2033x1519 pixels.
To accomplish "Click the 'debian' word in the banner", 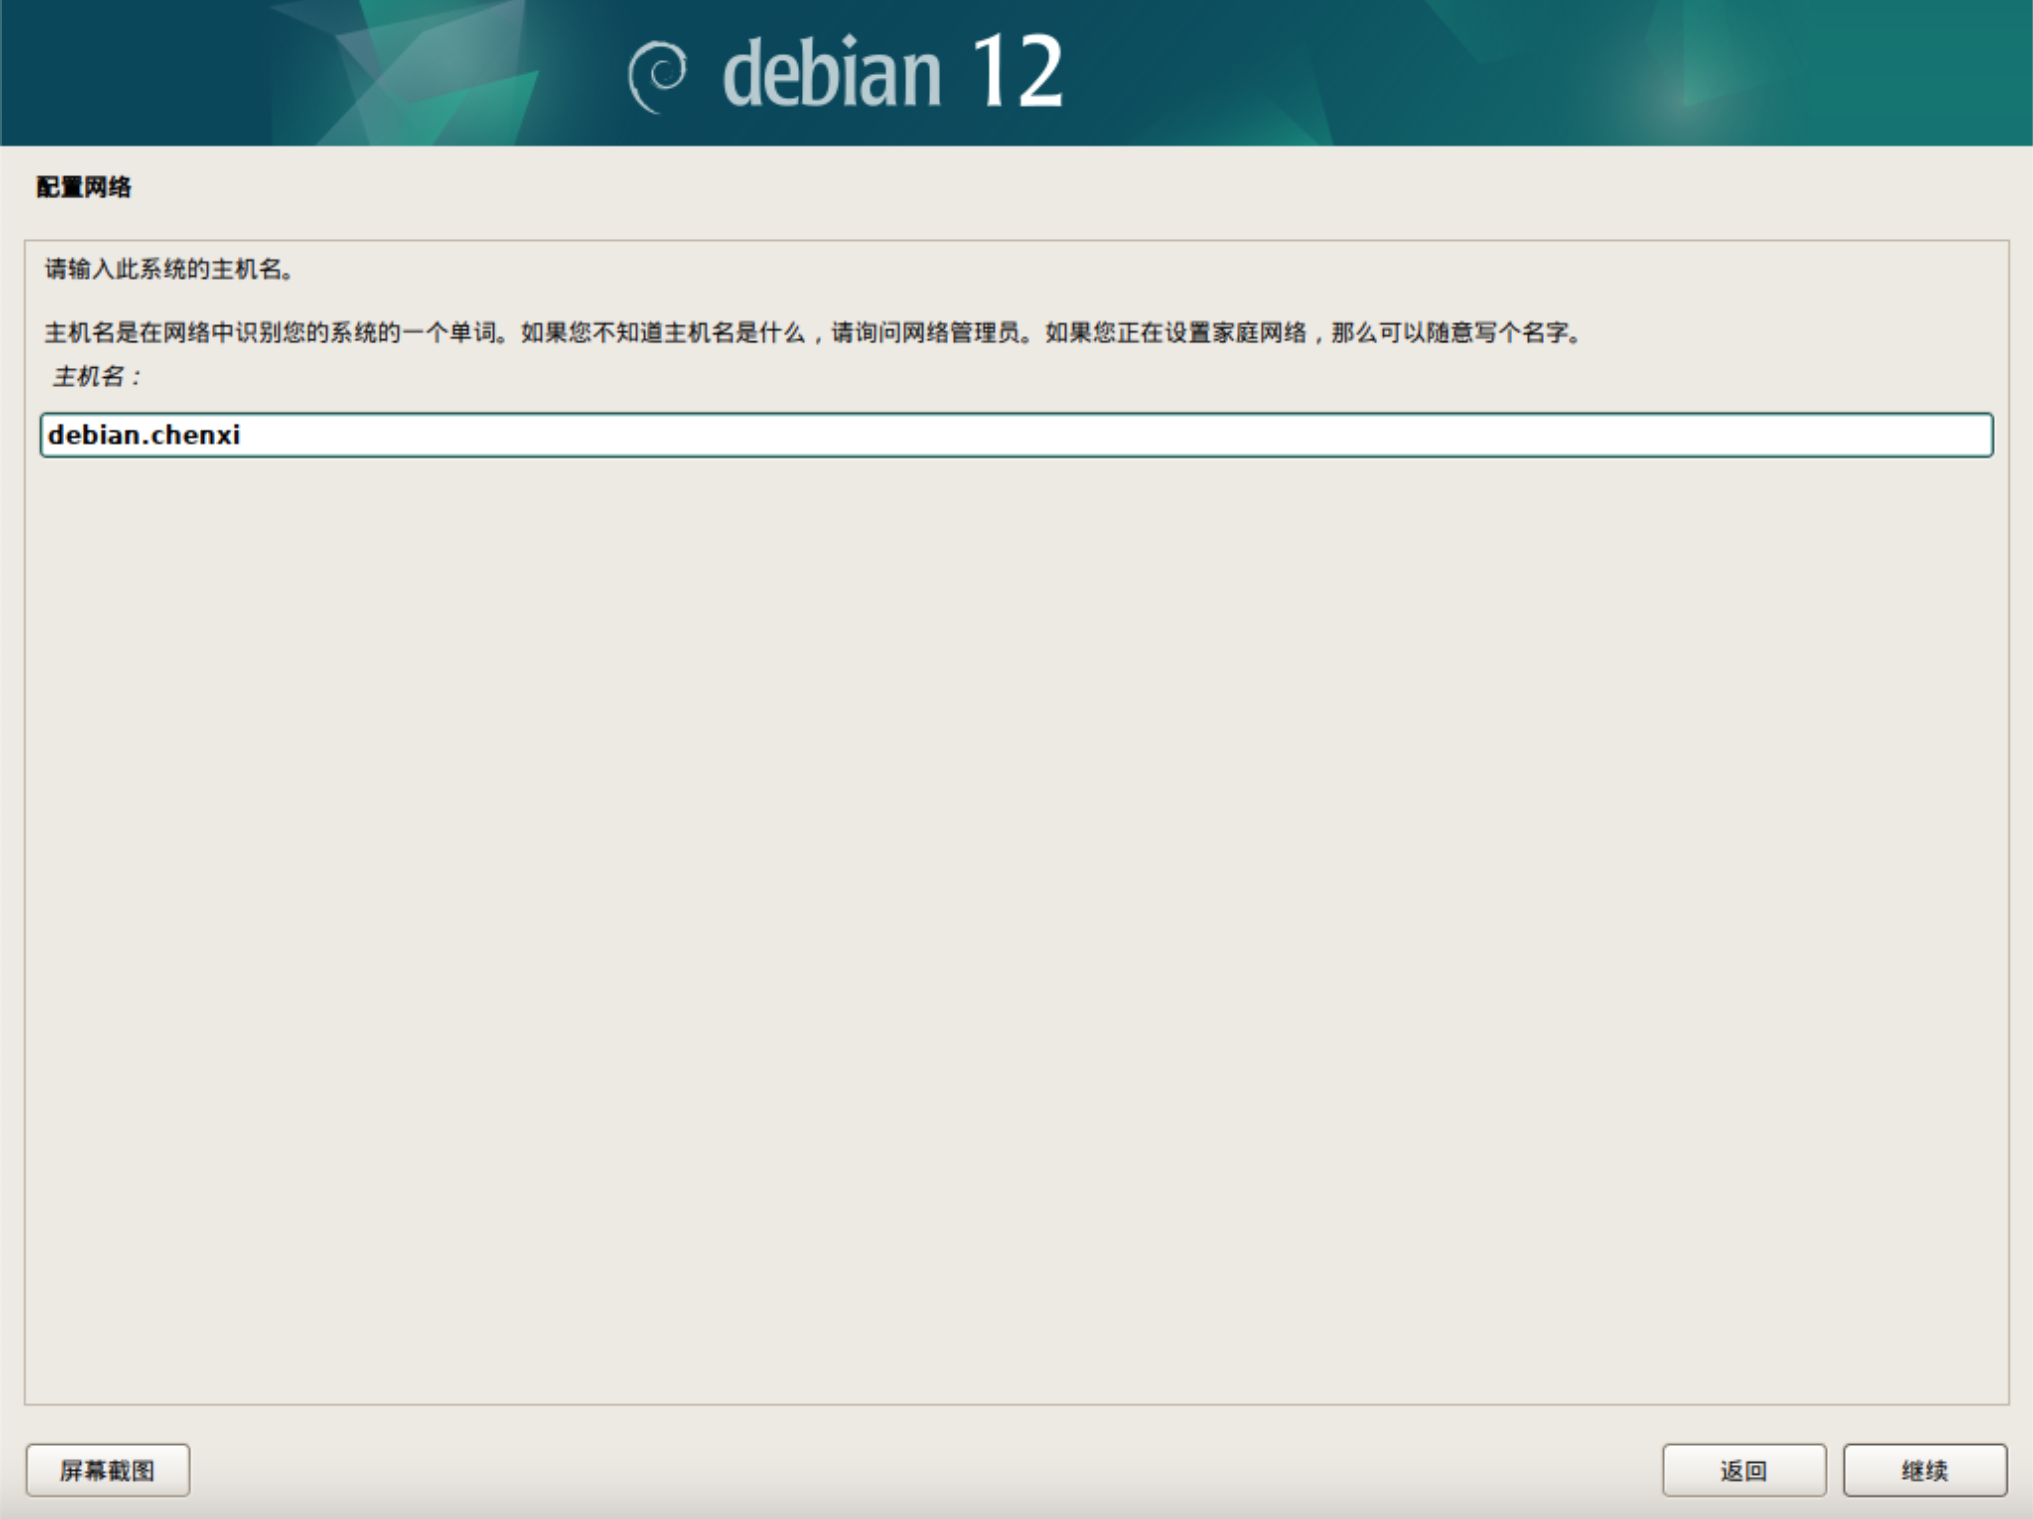I will [x=831, y=73].
